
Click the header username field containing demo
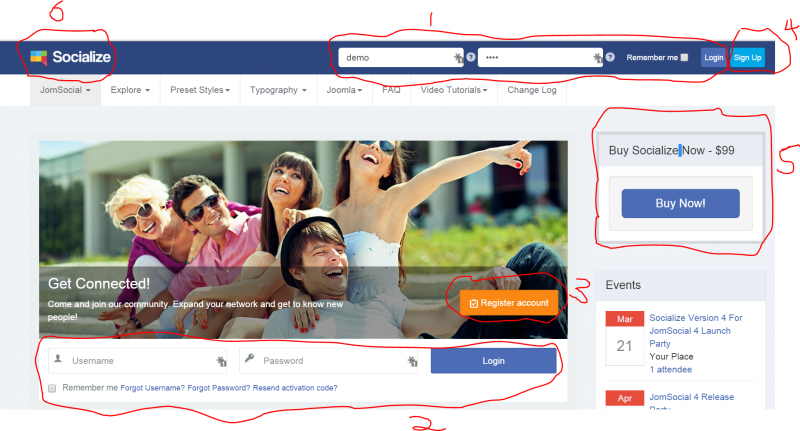(x=401, y=58)
